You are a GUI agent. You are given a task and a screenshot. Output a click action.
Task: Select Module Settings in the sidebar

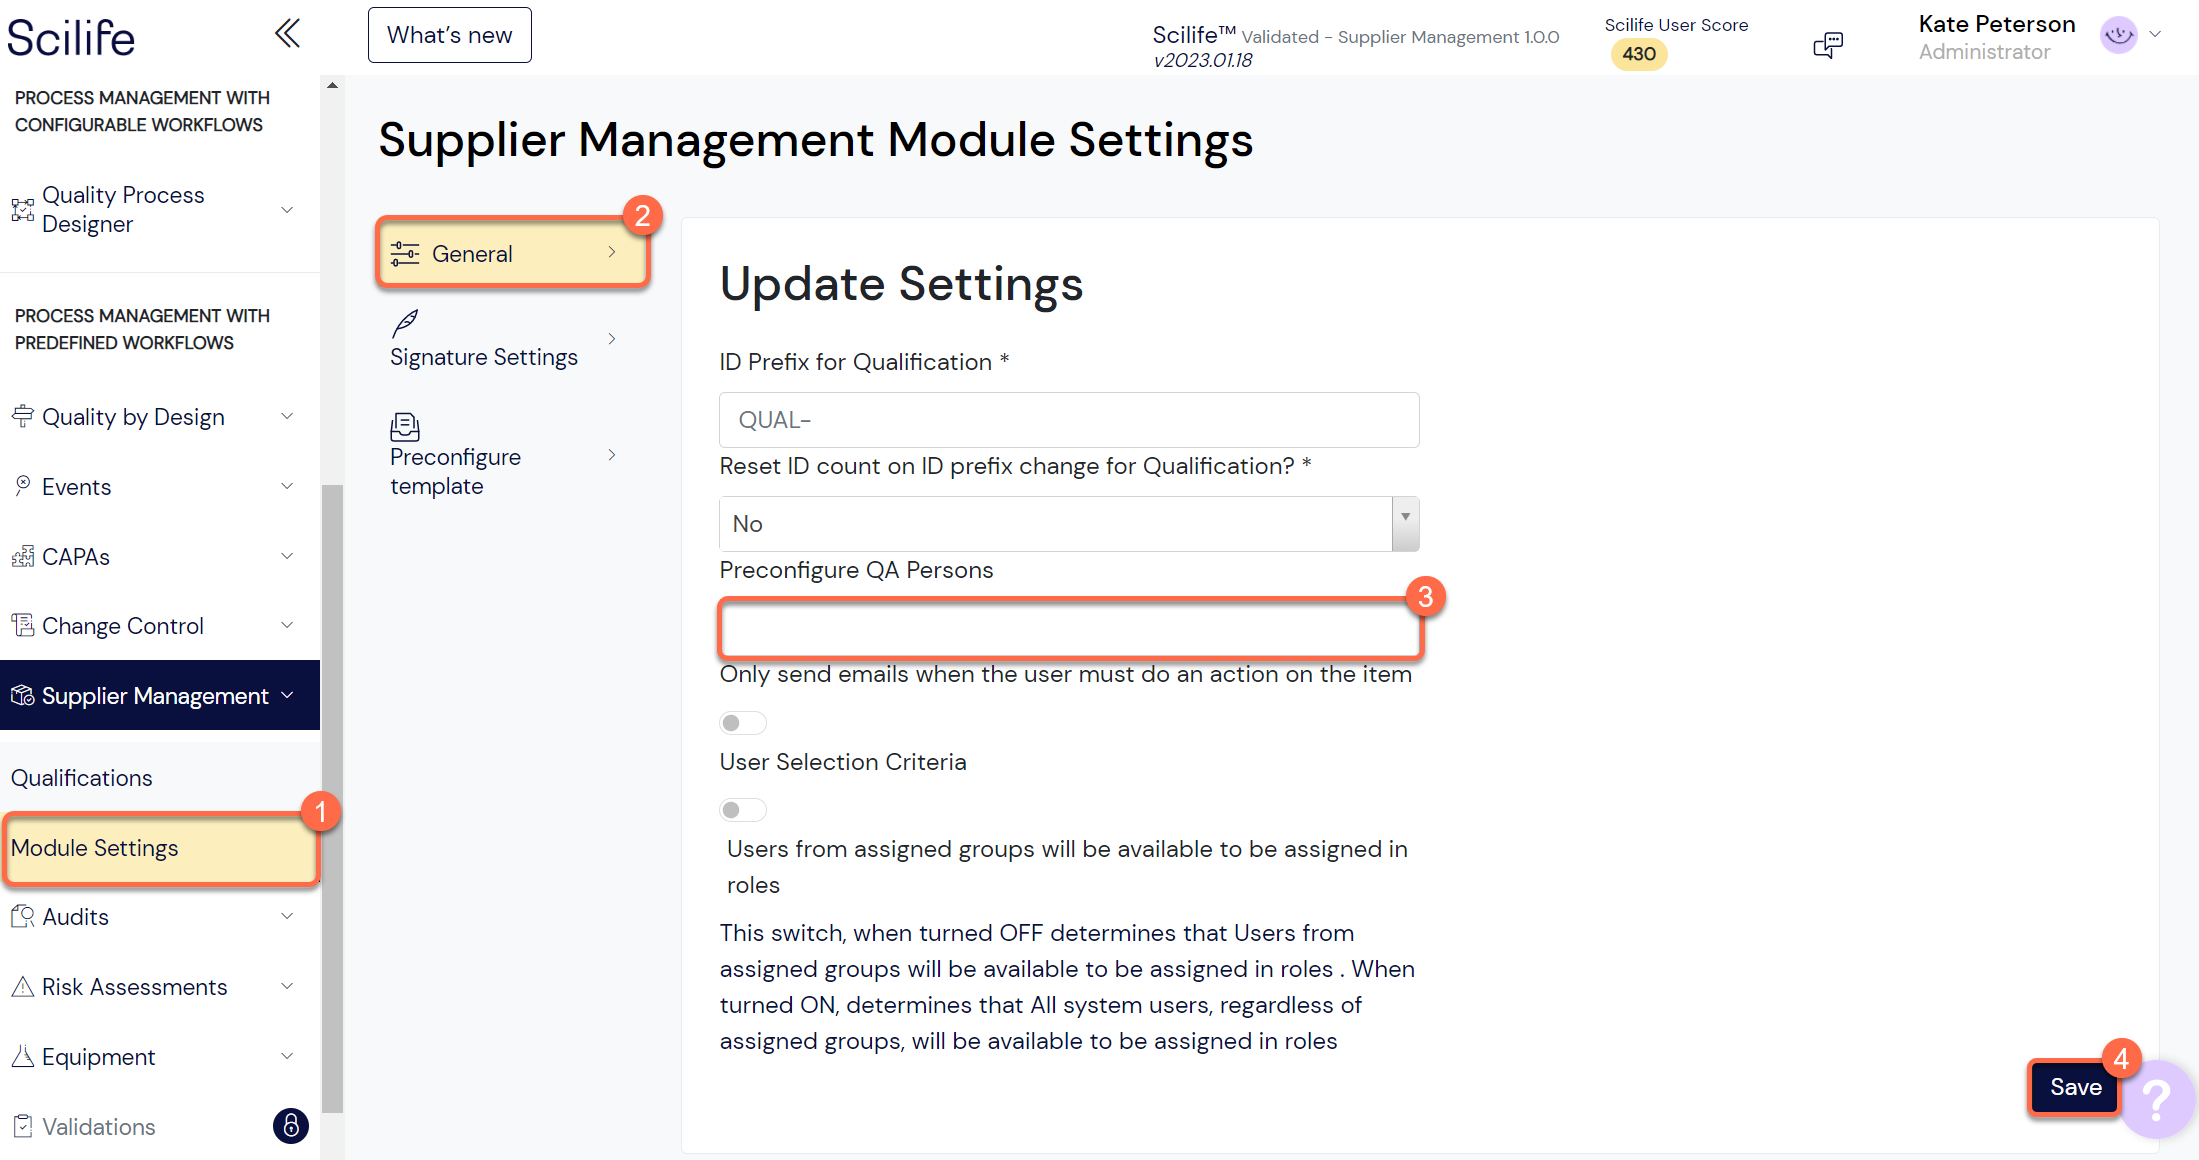click(x=160, y=848)
